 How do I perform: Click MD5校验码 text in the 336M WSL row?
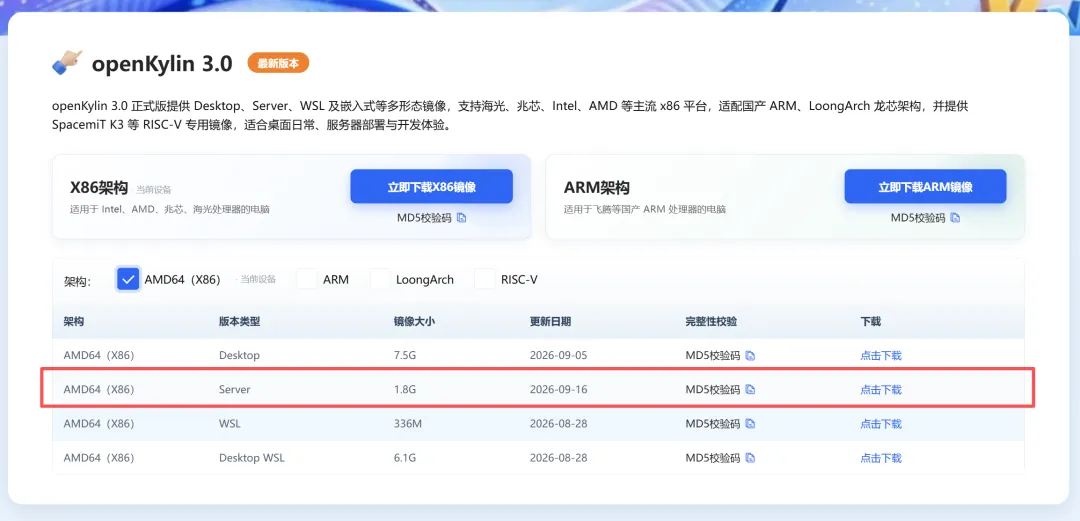[x=713, y=423]
